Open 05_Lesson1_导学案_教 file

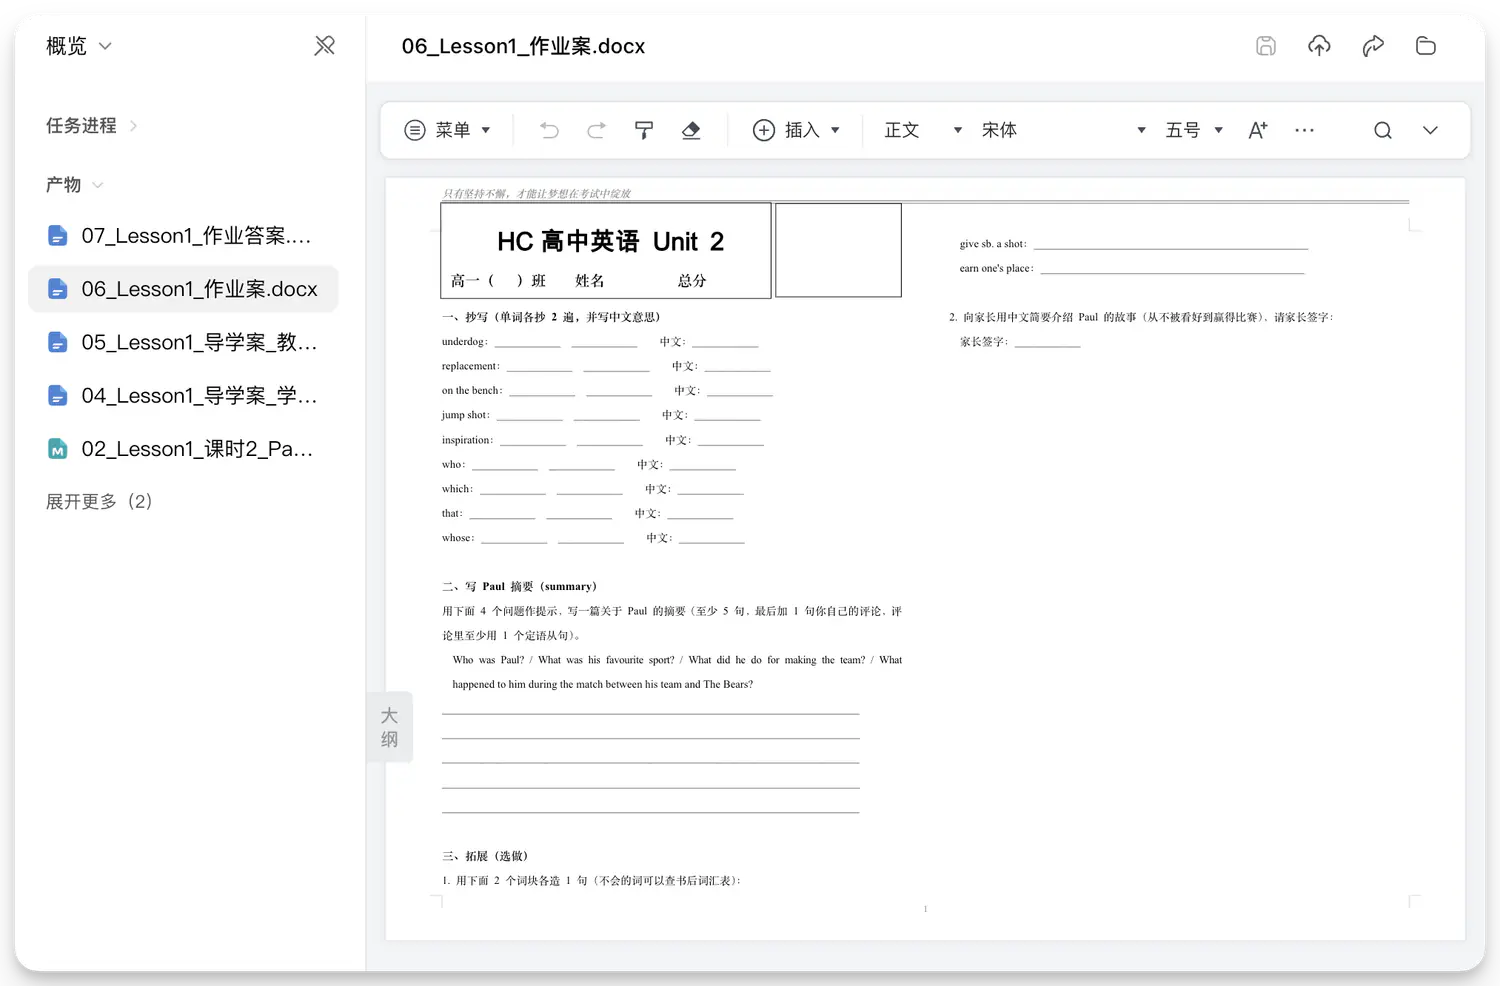(183, 342)
